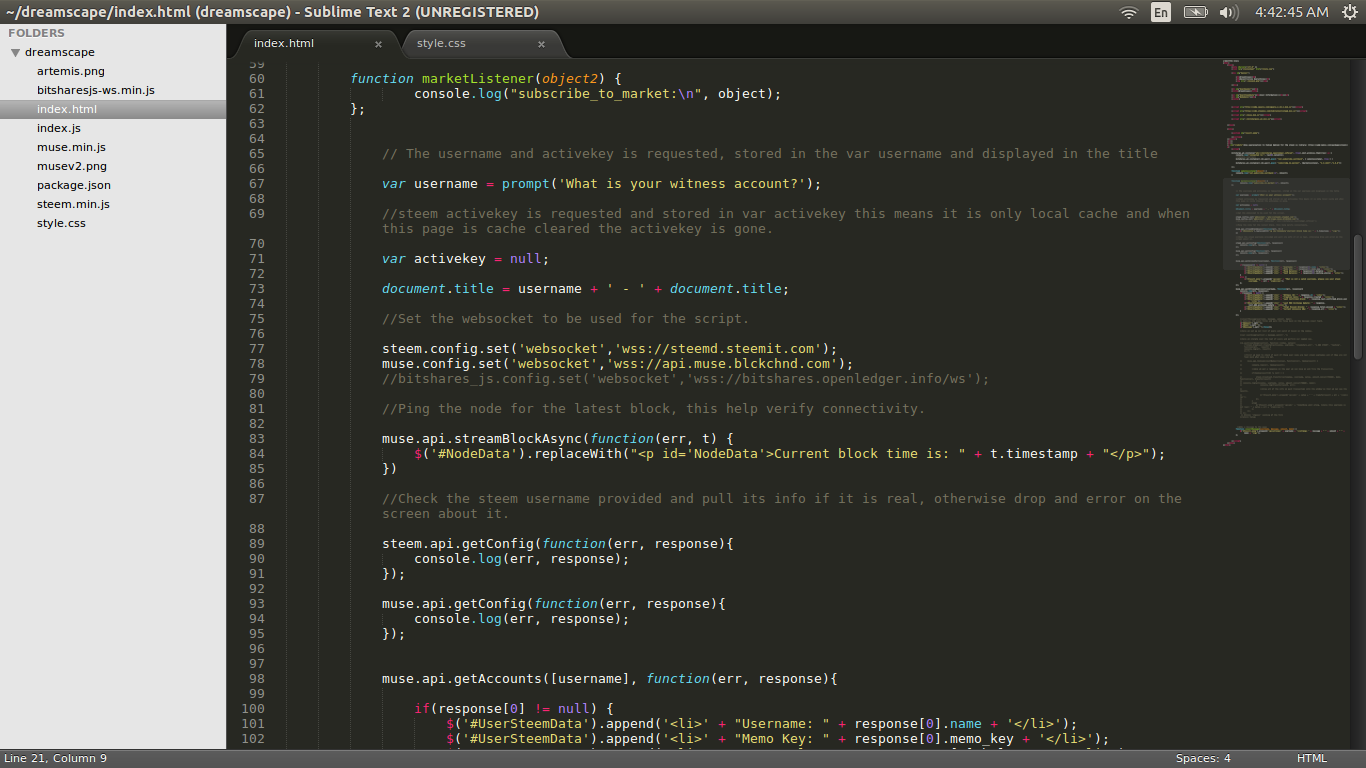Open package.json in the sidebar

[74, 185]
